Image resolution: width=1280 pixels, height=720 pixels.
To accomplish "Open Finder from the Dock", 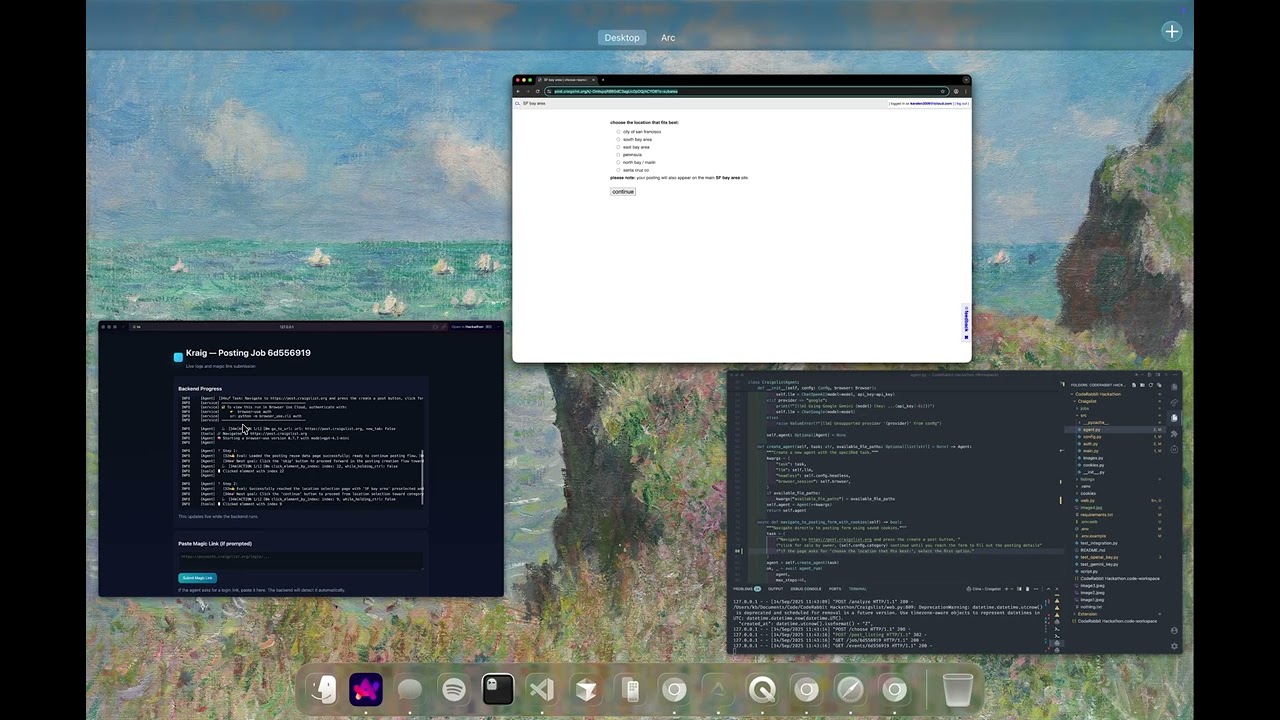I will [323, 689].
